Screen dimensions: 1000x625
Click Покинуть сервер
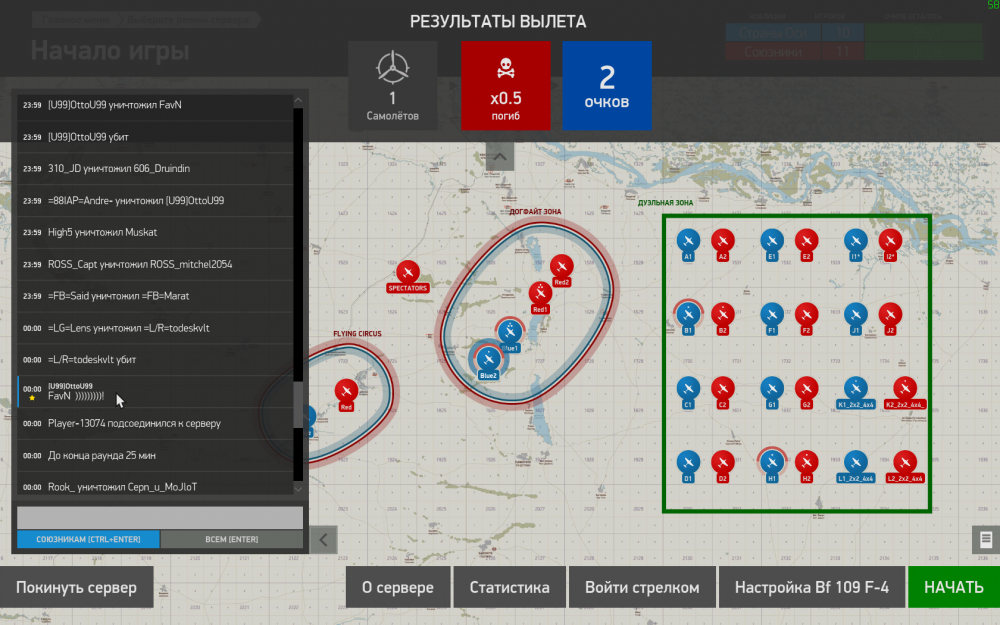click(x=76, y=587)
